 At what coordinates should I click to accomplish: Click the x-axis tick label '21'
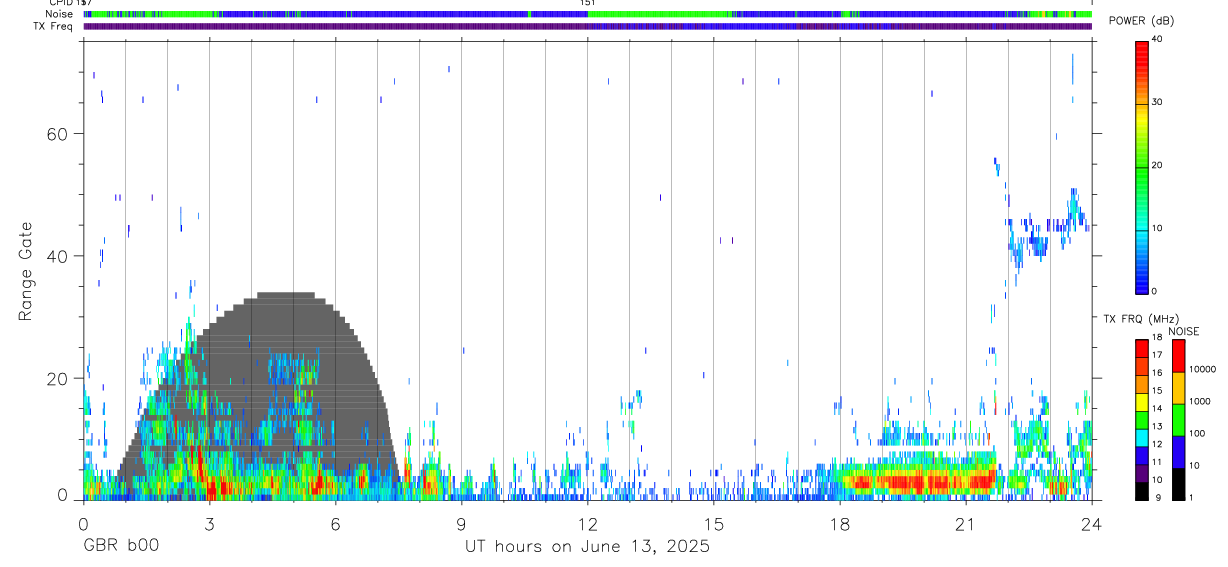point(965,523)
